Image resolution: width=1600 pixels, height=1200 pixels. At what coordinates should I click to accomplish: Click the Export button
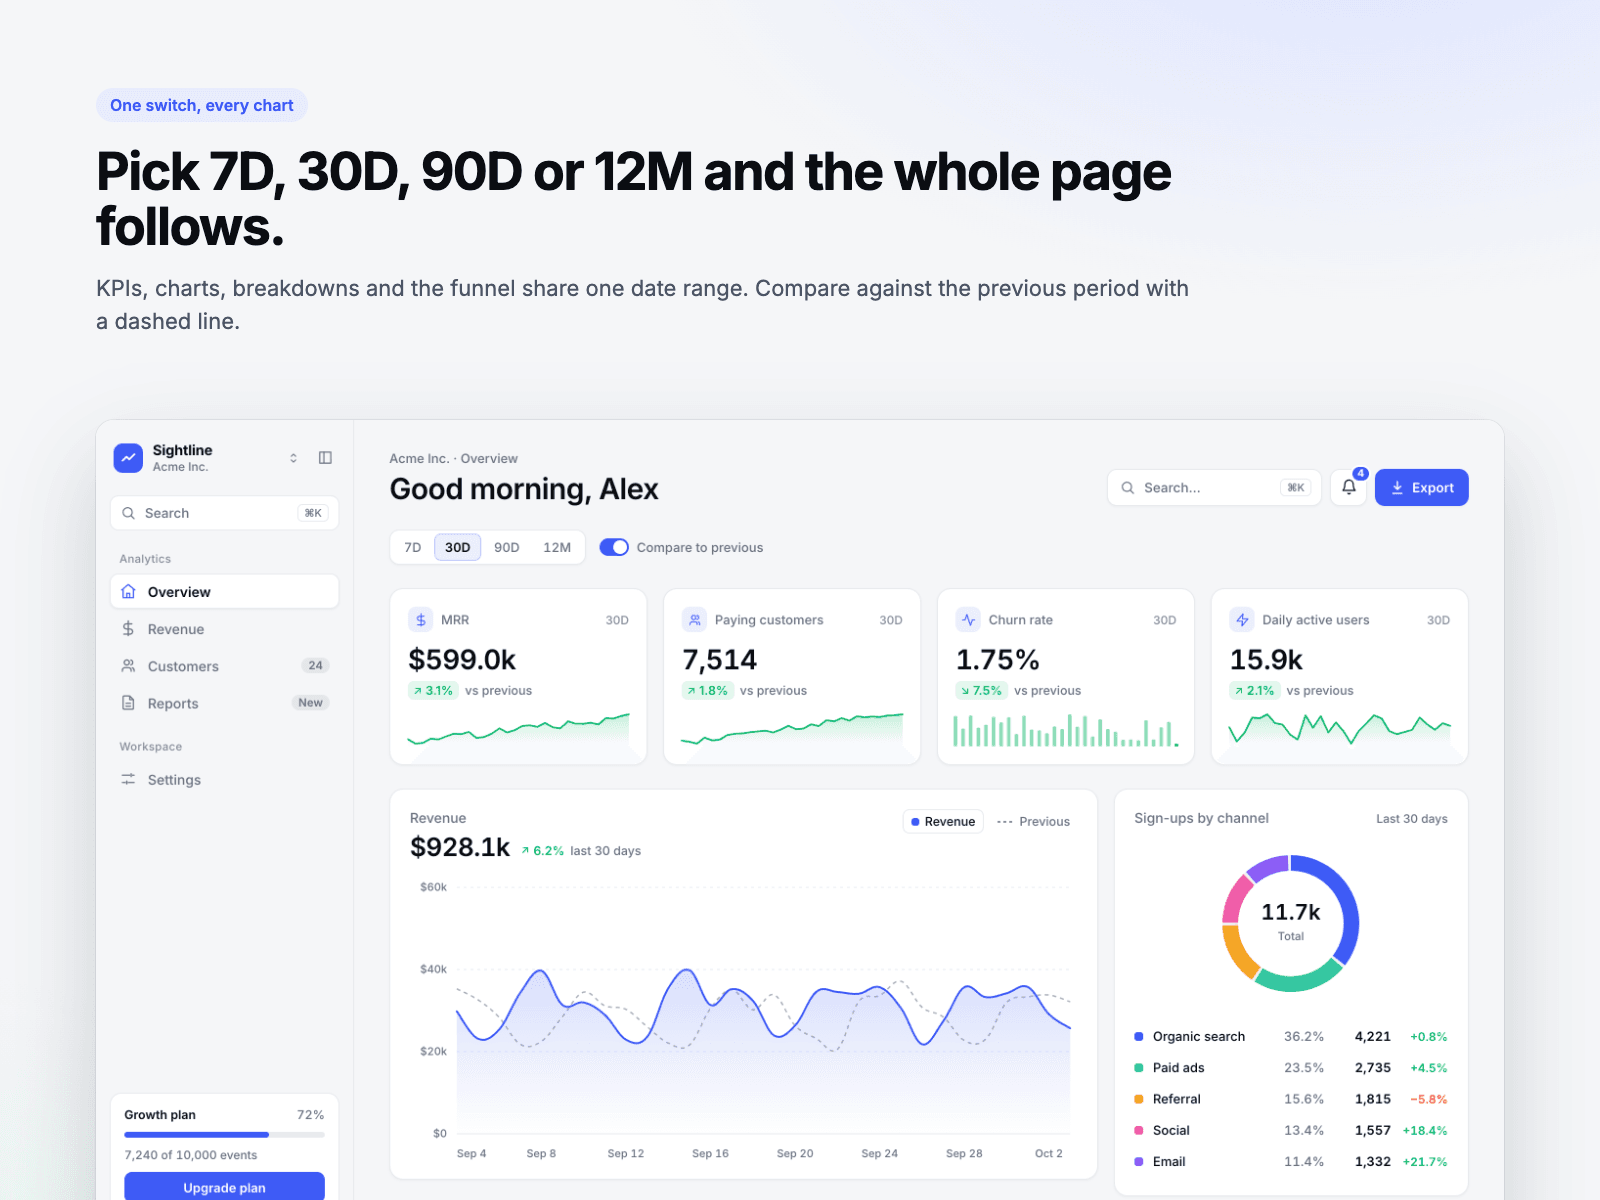click(1422, 488)
